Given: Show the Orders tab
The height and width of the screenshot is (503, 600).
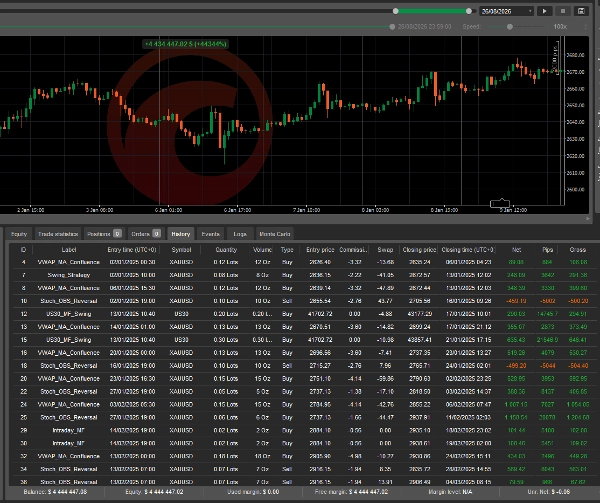Looking at the screenshot, I should coord(145,234).
